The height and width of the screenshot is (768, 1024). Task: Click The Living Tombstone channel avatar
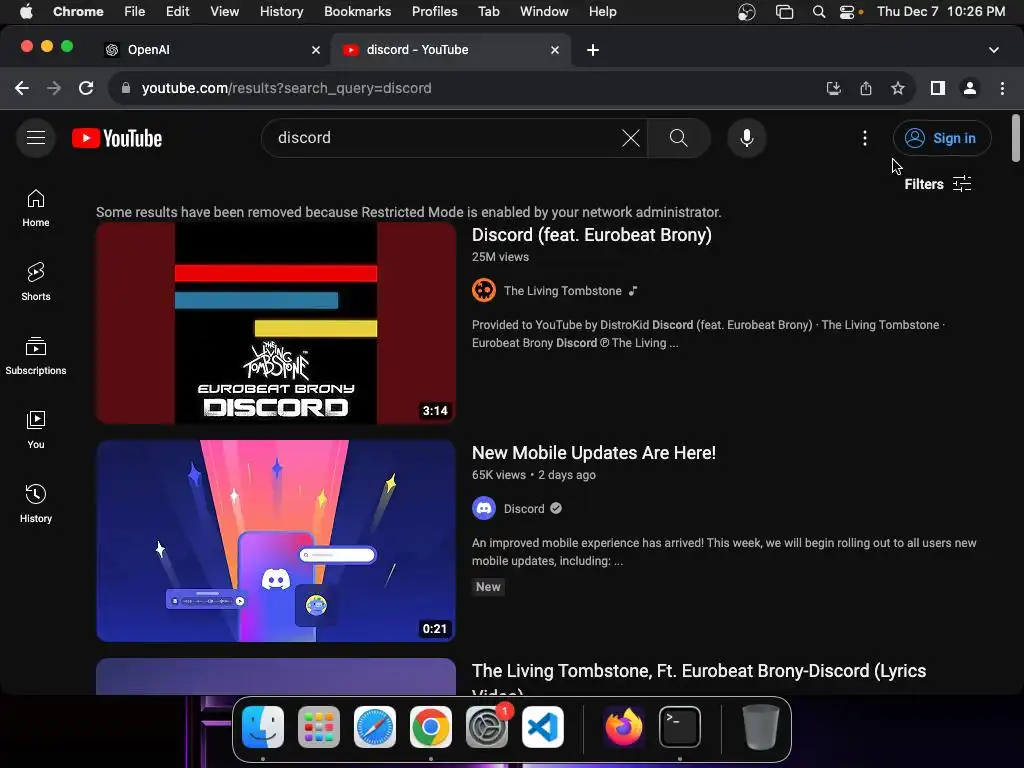point(484,291)
